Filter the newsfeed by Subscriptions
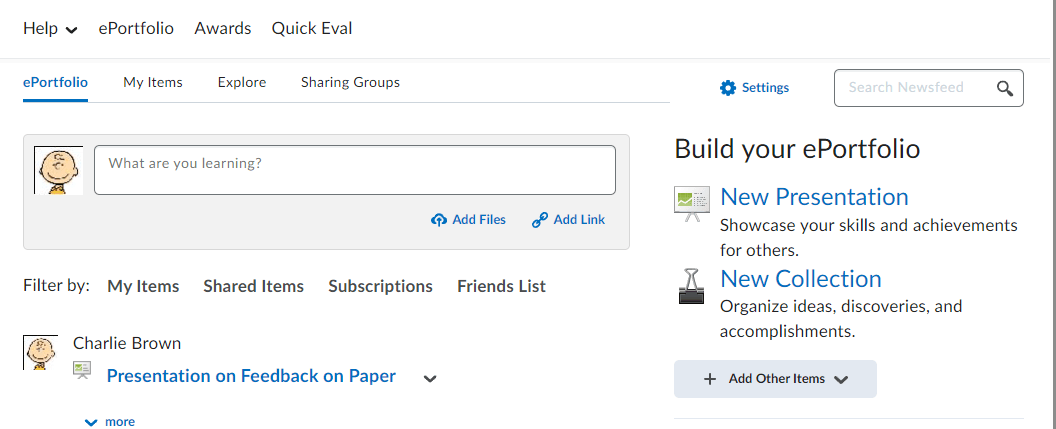The width and height of the screenshot is (1056, 429). click(x=380, y=286)
